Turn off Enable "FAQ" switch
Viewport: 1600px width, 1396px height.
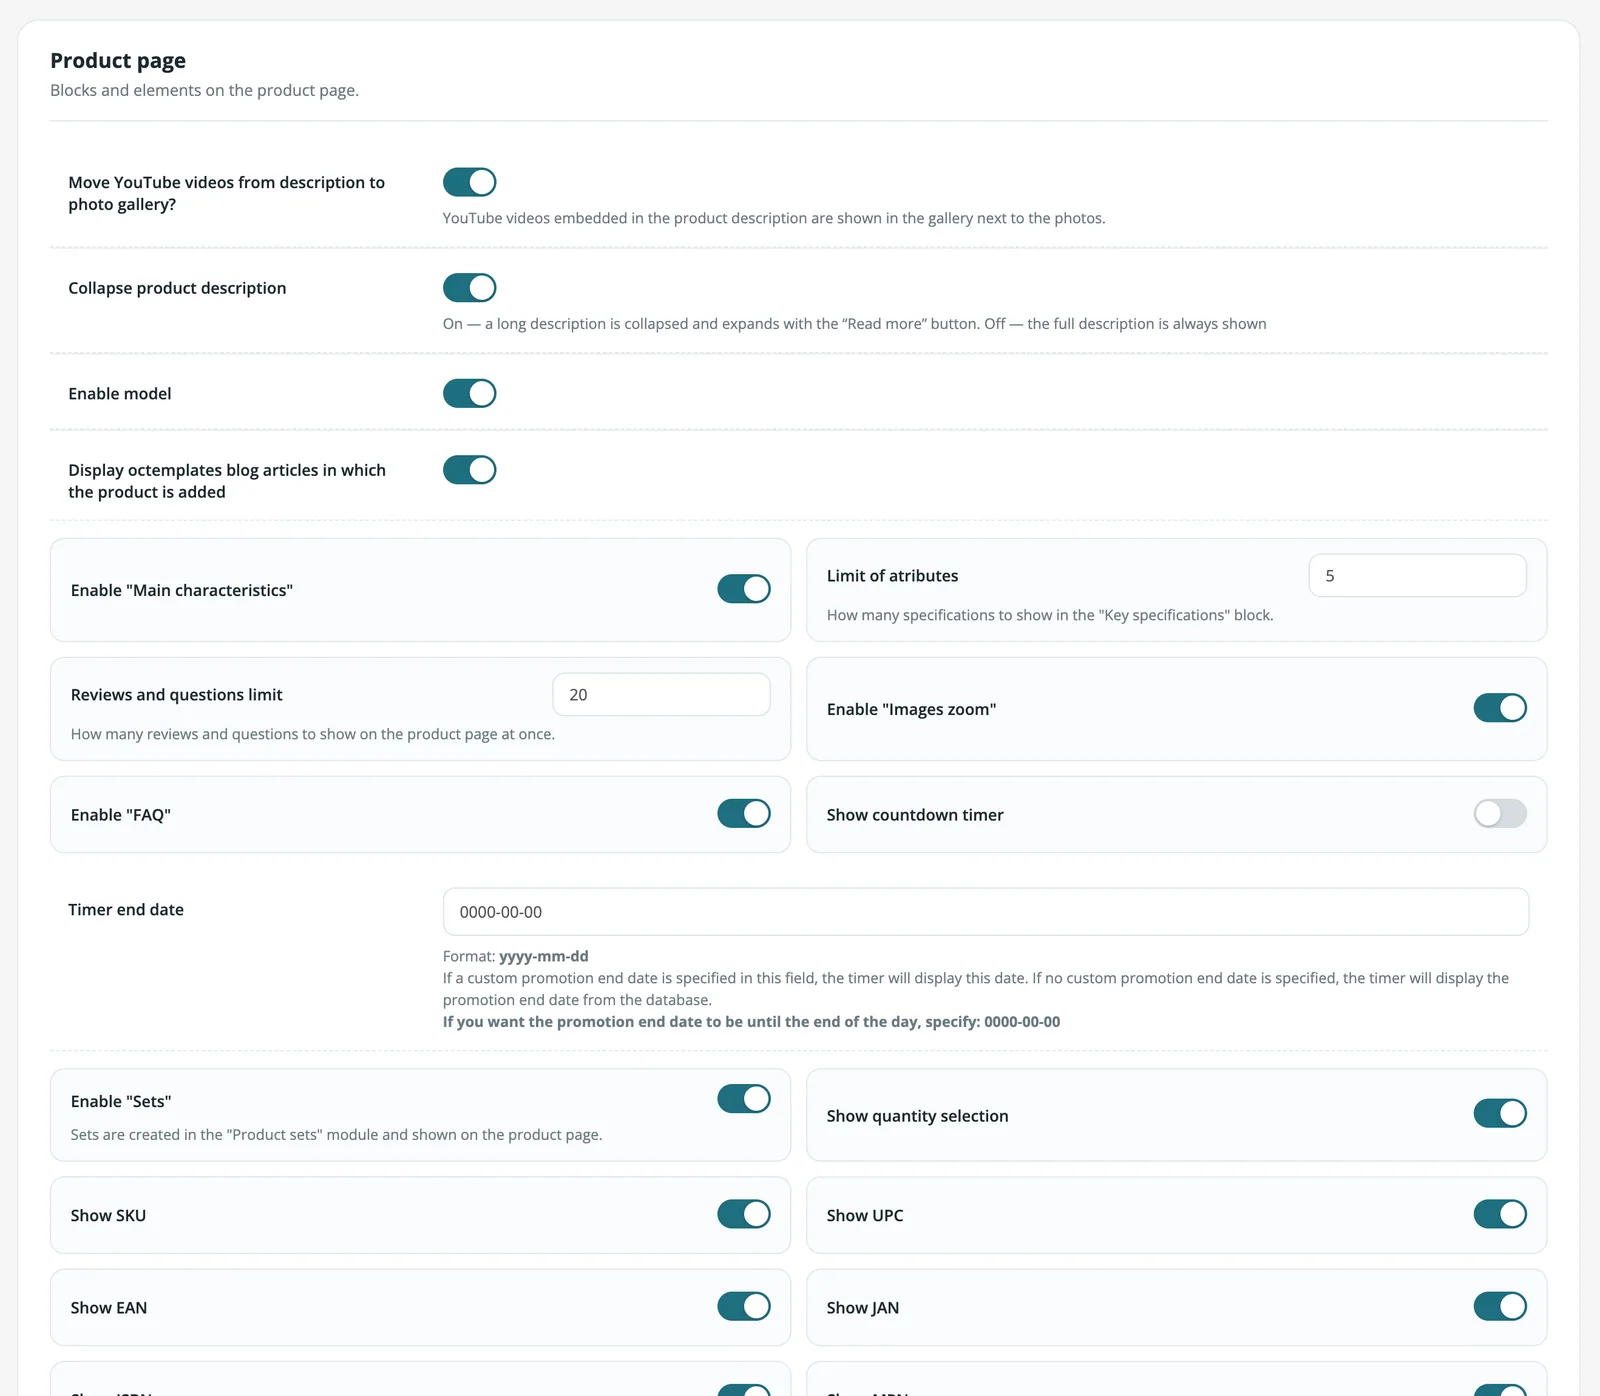pyautogui.click(x=743, y=813)
